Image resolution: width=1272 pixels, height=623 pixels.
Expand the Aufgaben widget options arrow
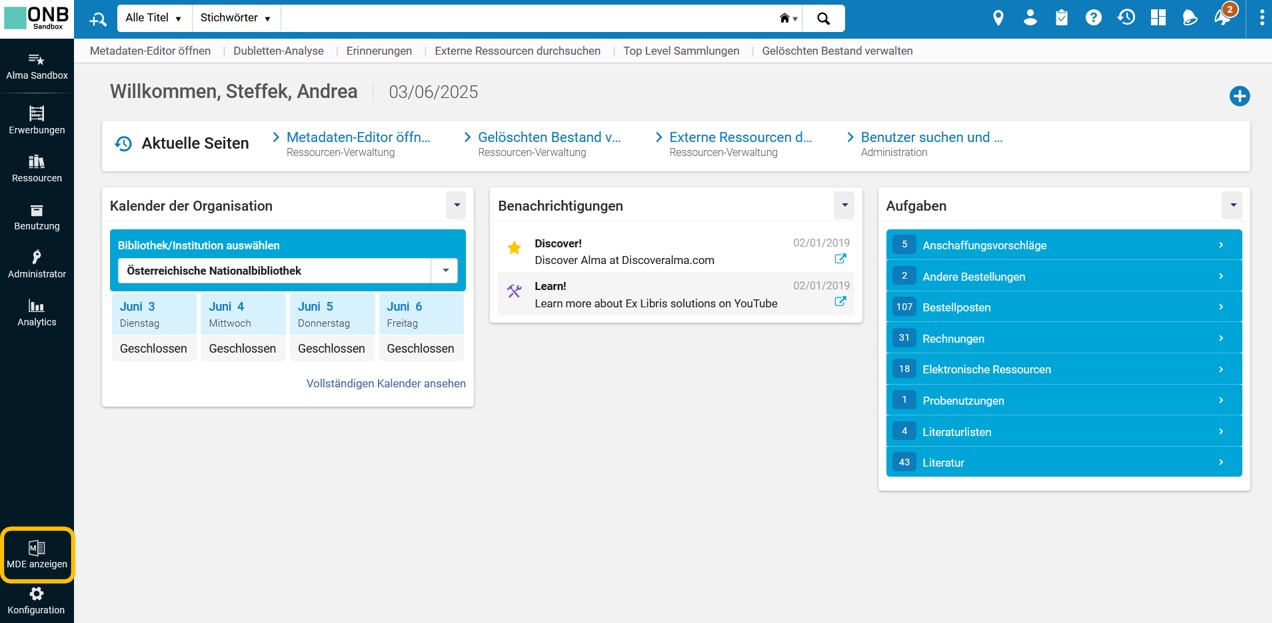pyautogui.click(x=1232, y=205)
